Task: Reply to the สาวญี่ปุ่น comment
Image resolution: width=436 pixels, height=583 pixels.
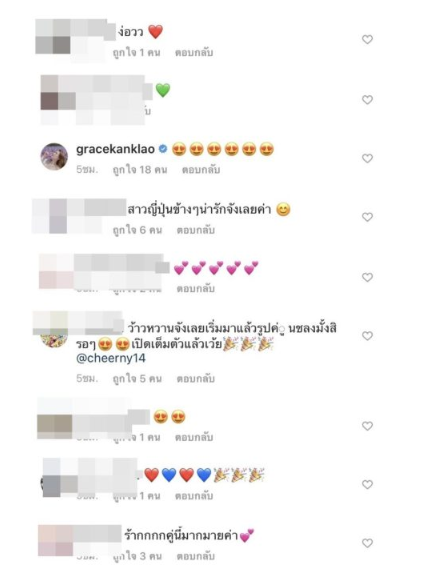Action: coord(196,230)
